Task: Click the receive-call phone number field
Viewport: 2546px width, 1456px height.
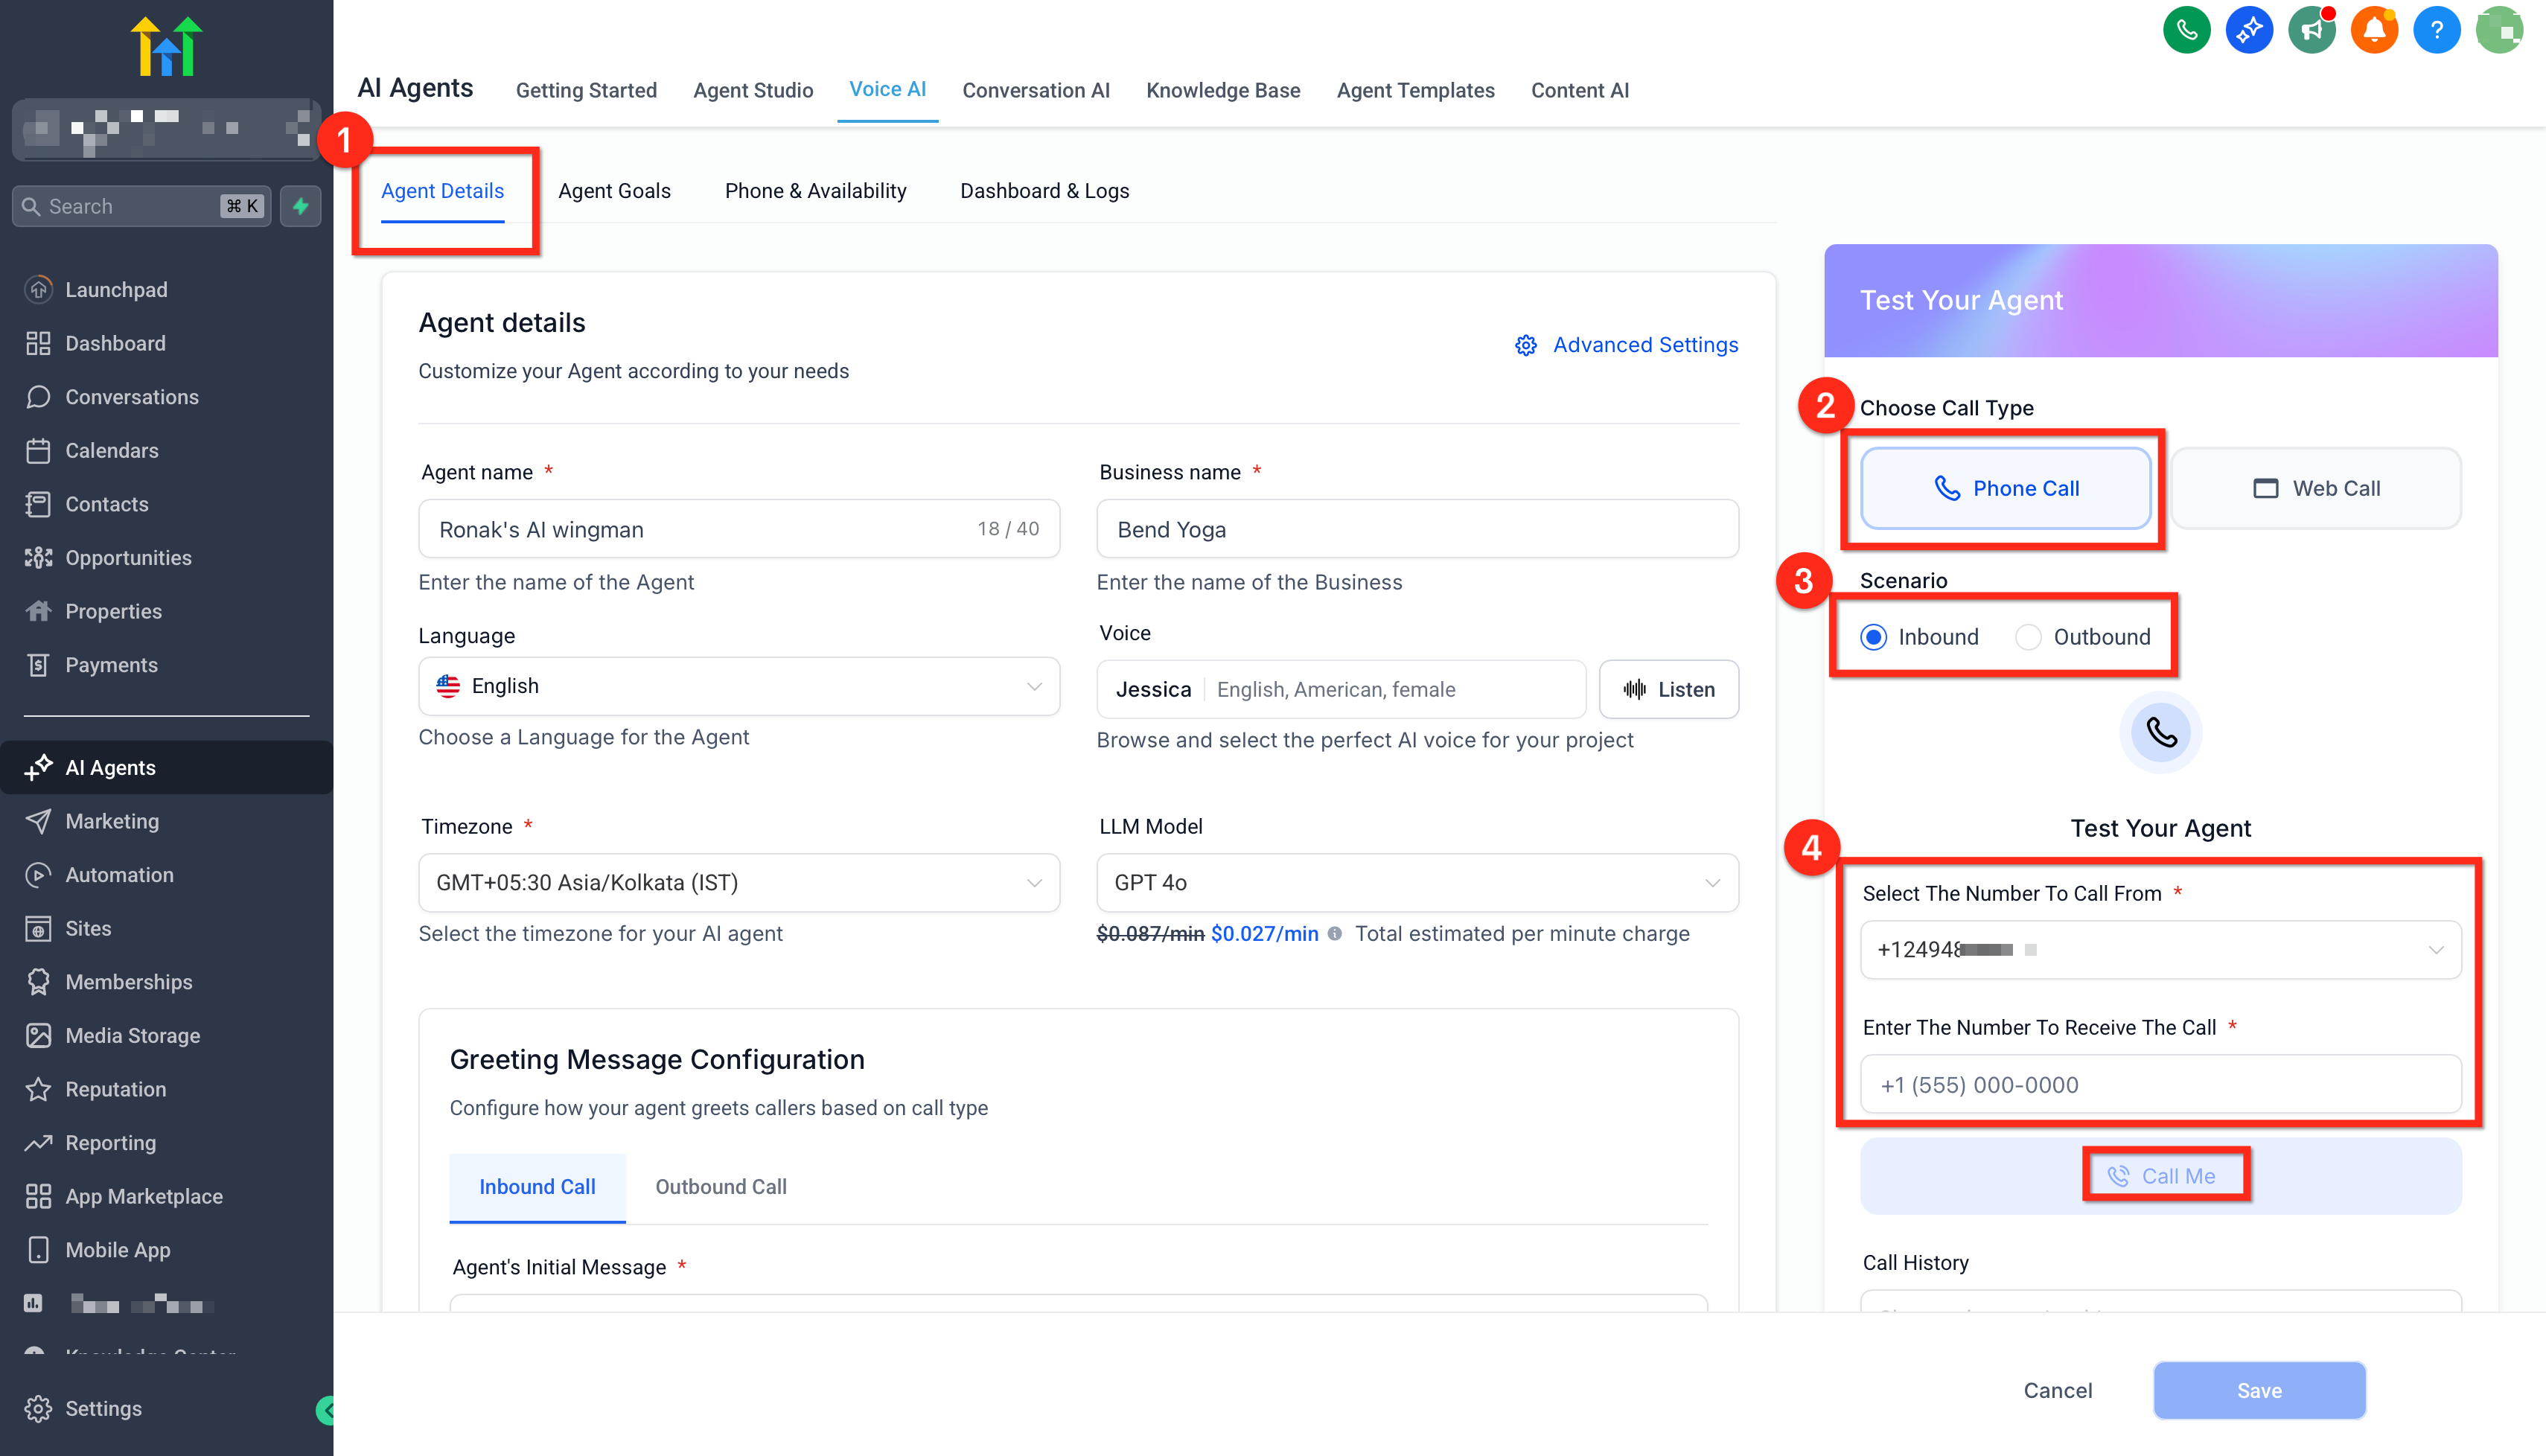Action: 2160,1084
